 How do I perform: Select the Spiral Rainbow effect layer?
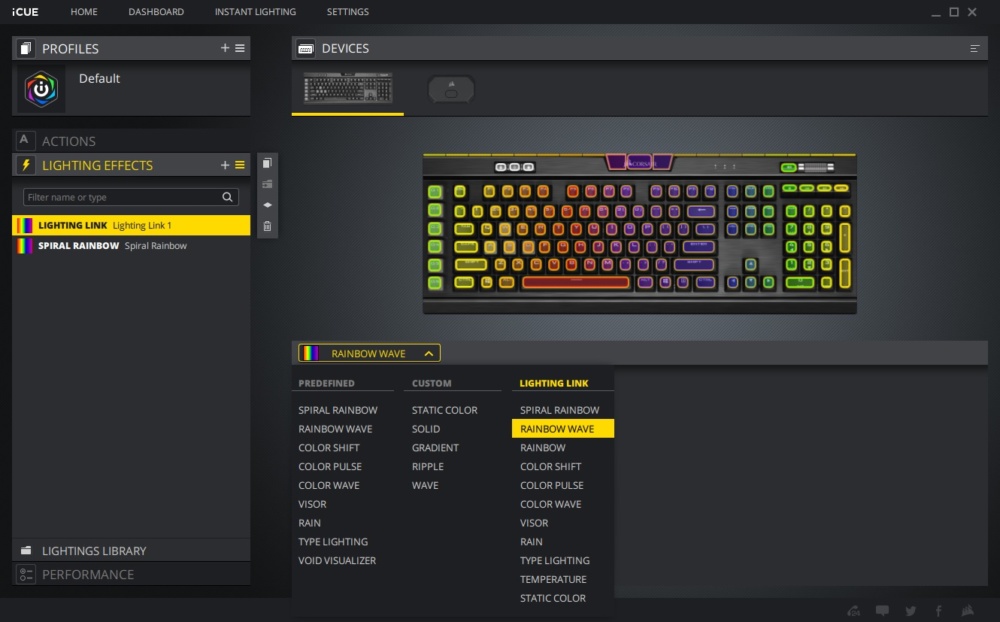(131, 246)
